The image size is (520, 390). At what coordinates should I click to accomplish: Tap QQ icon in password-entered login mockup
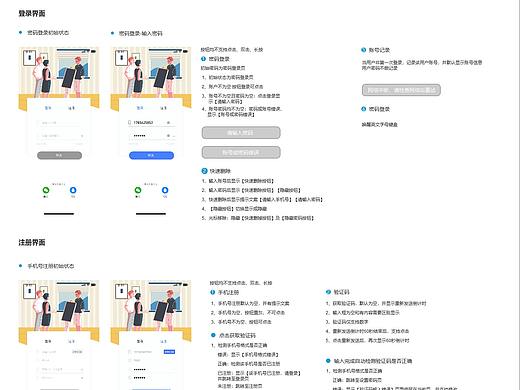(165, 190)
